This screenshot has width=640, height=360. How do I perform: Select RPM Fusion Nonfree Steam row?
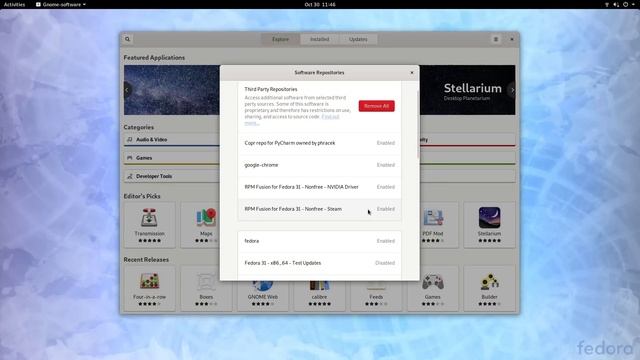point(320,209)
